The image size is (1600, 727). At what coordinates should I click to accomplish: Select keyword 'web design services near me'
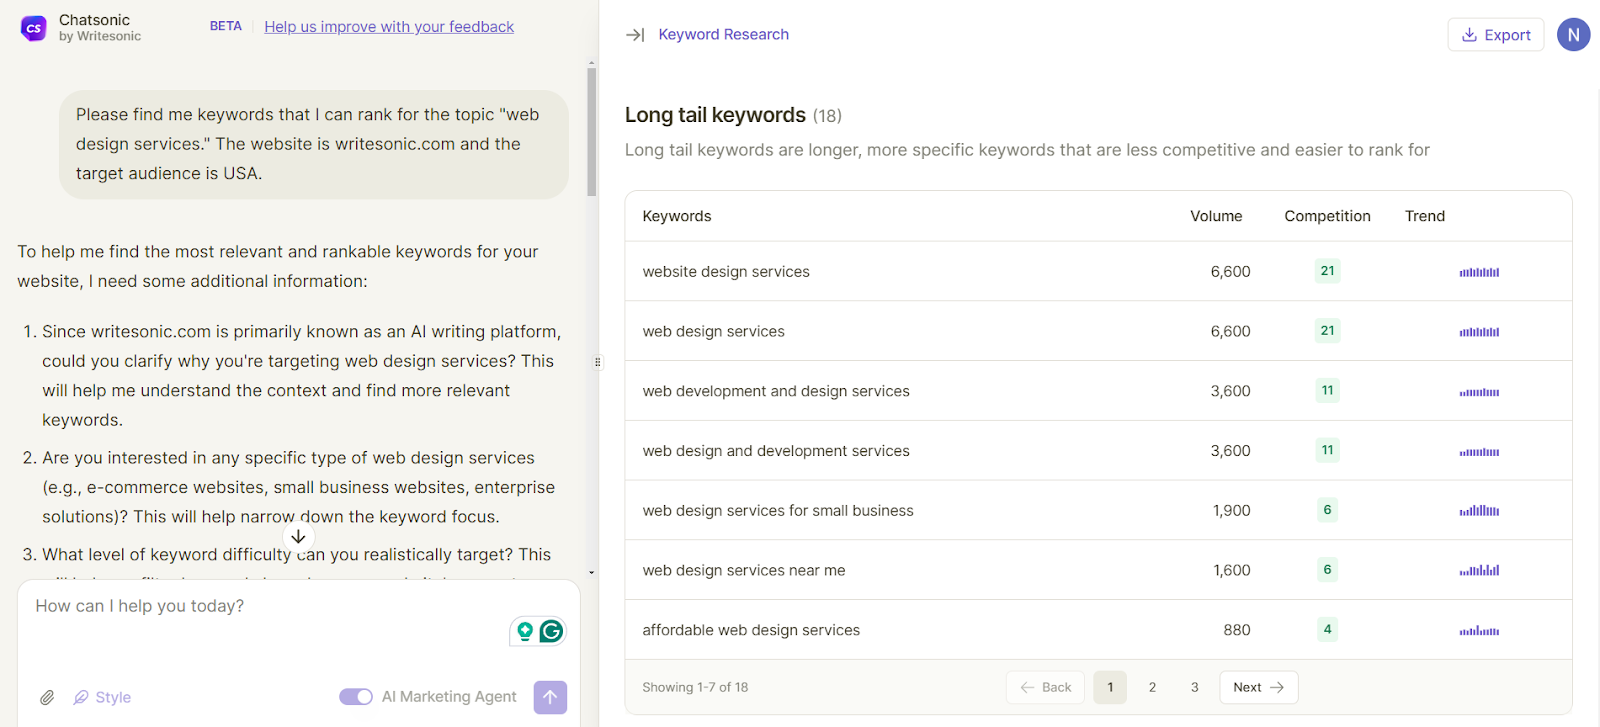(744, 570)
